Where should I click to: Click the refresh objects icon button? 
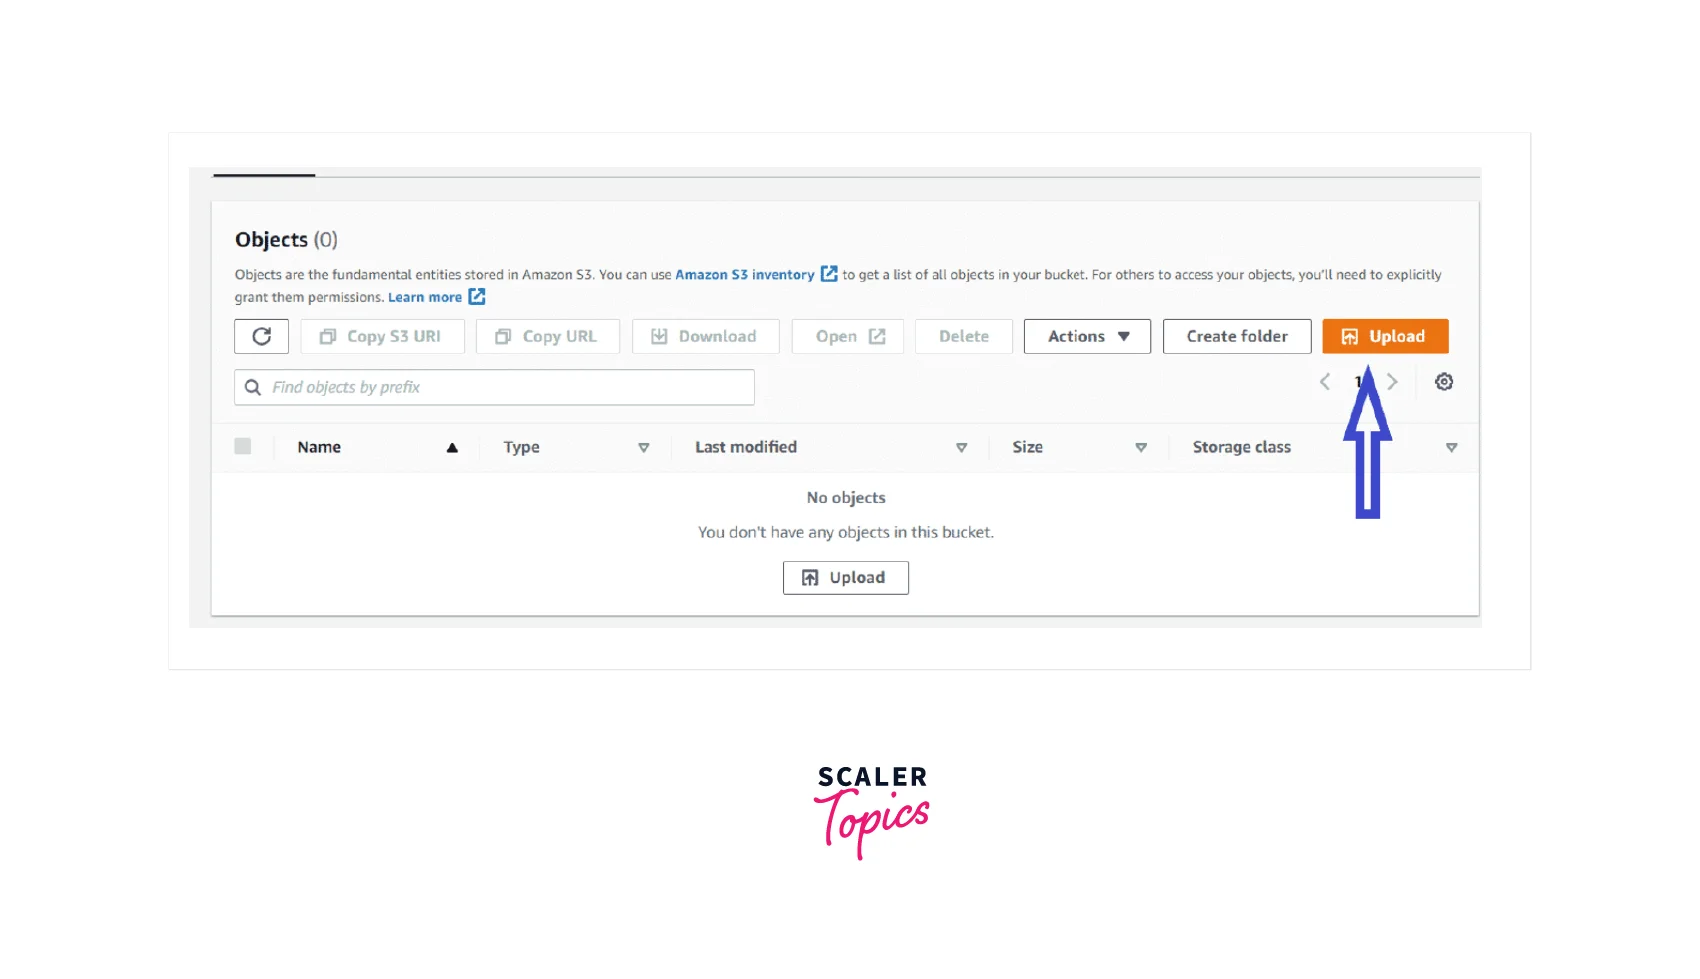tap(261, 337)
